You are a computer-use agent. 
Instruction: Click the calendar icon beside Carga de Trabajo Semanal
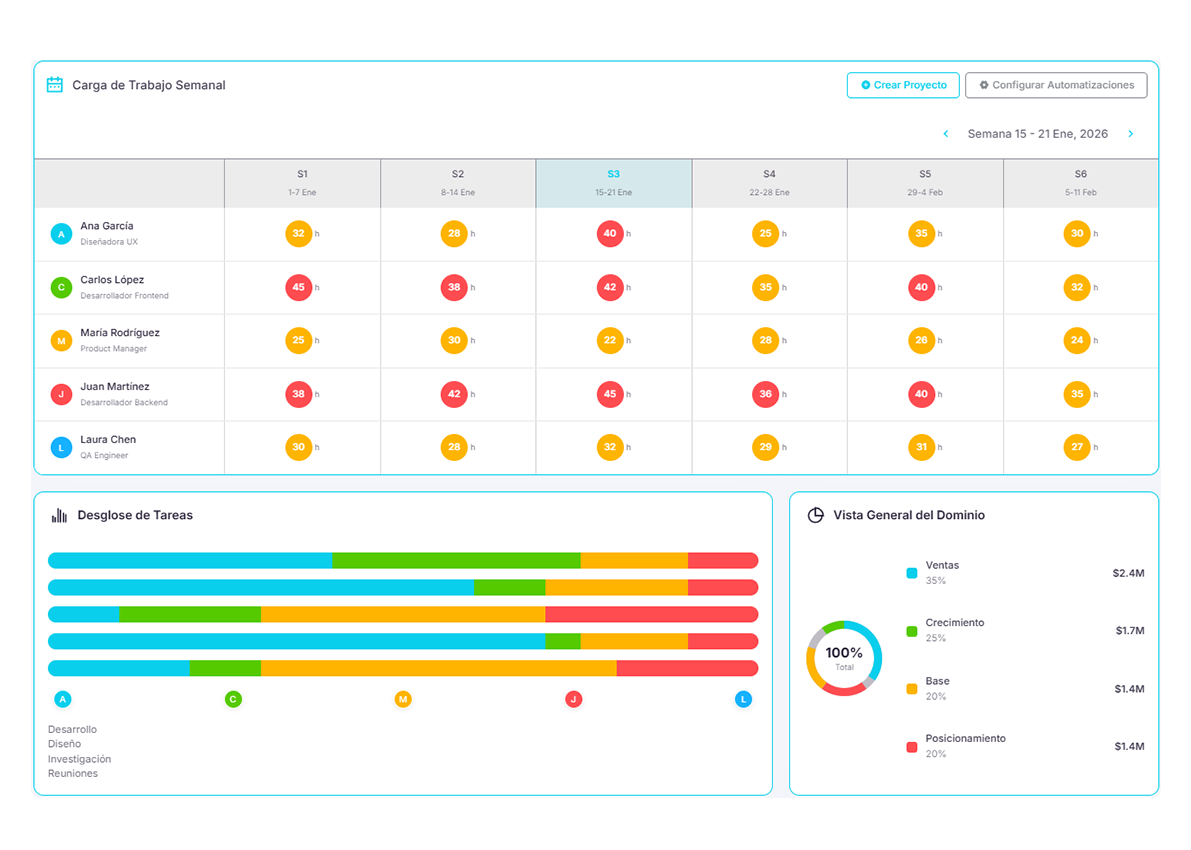coord(55,85)
